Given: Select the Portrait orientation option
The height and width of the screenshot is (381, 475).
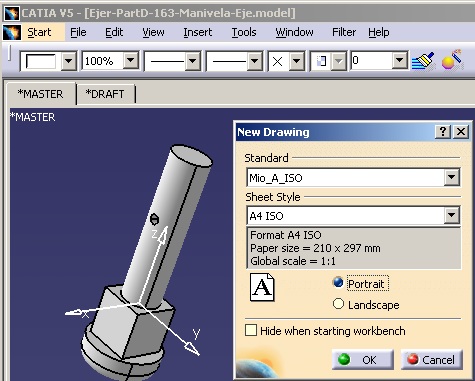Looking at the screenshot, I should coord(338,283).
